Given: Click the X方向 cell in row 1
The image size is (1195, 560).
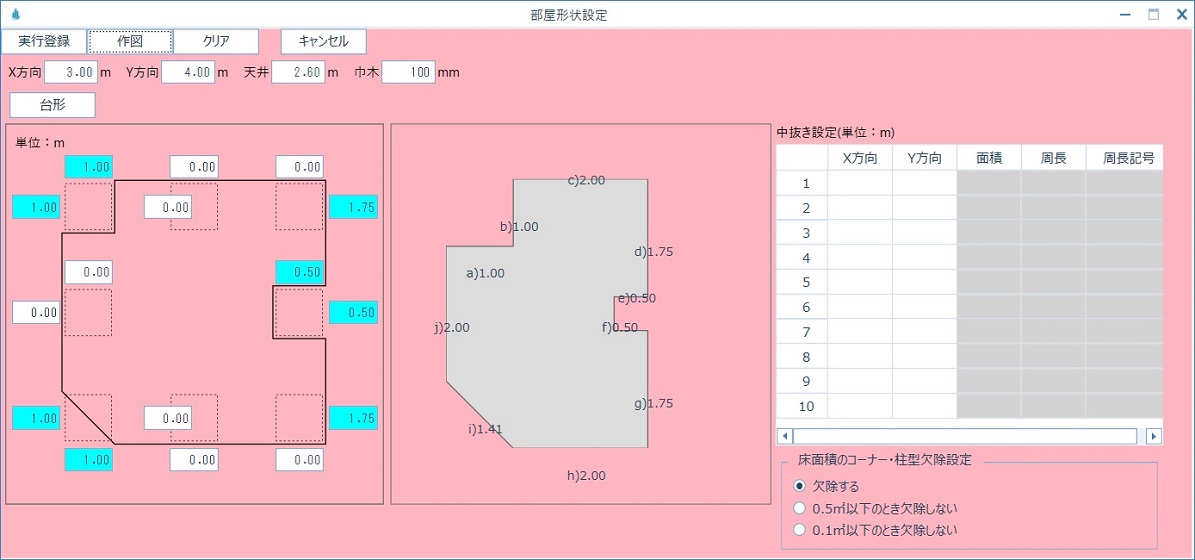Looking at the screenshot, I should click(860, 183).
